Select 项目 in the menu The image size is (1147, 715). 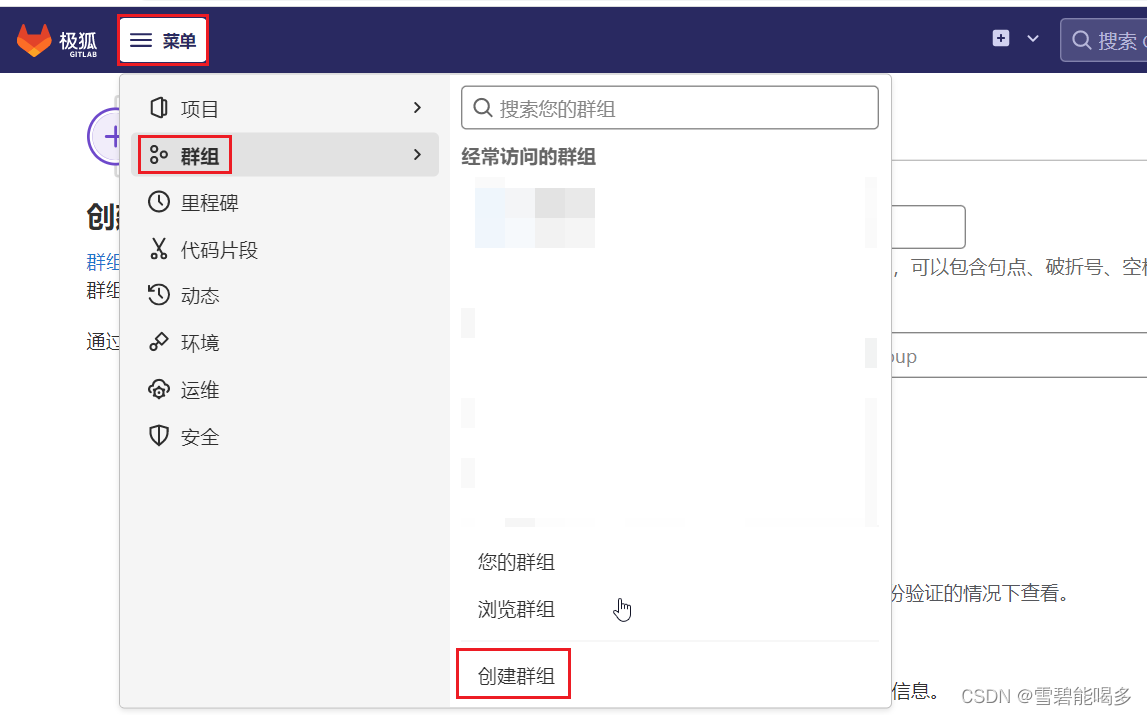(285, 108)
